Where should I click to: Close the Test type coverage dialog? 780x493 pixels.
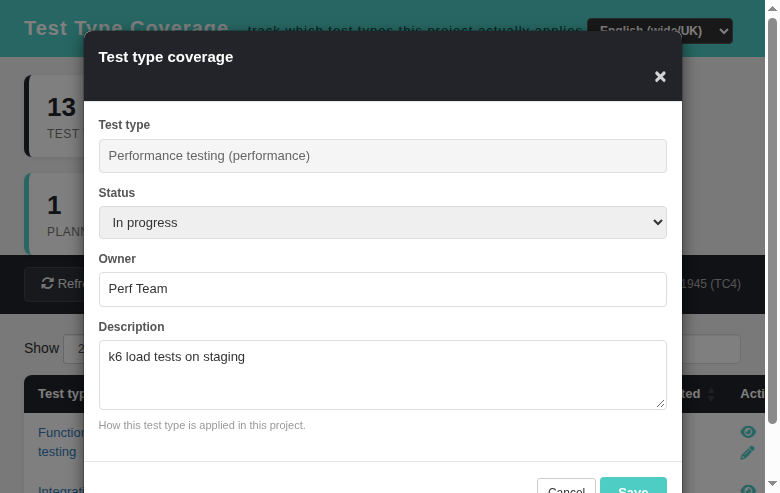[x=660, y=77]
